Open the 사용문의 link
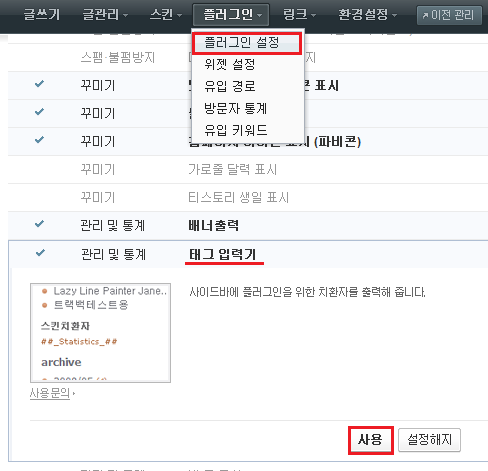Image resolution: width=488 pixels, height=471 pixels. click(x=50, y=394)
